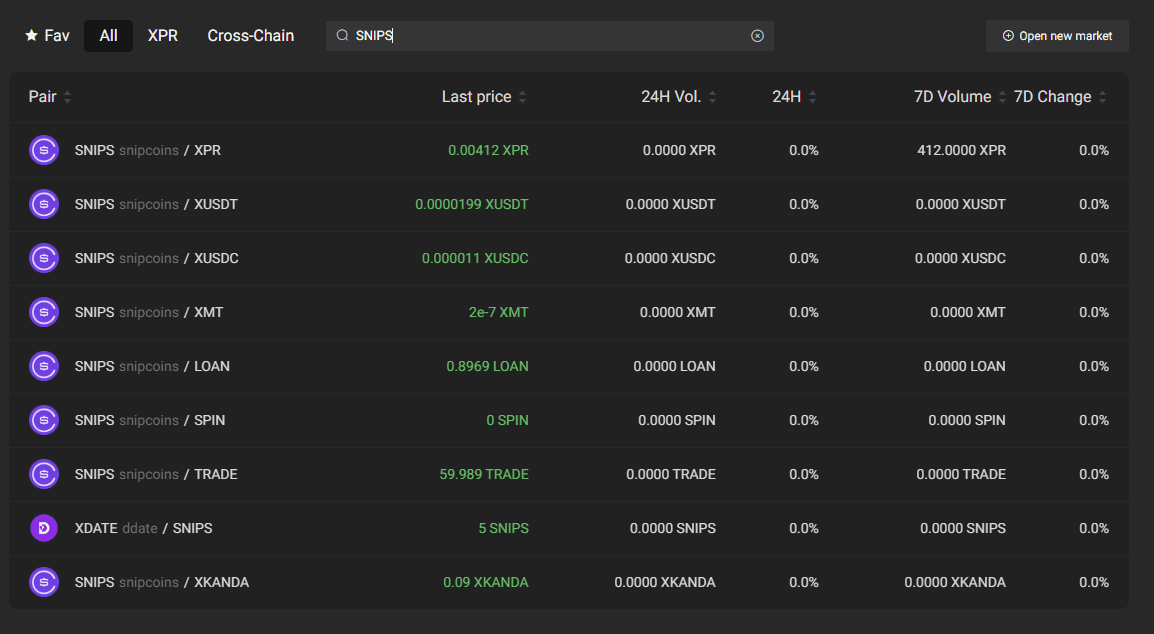1154x634 pixels.
Task: Focus the SNIPS search input field
Action: (550, 36)
